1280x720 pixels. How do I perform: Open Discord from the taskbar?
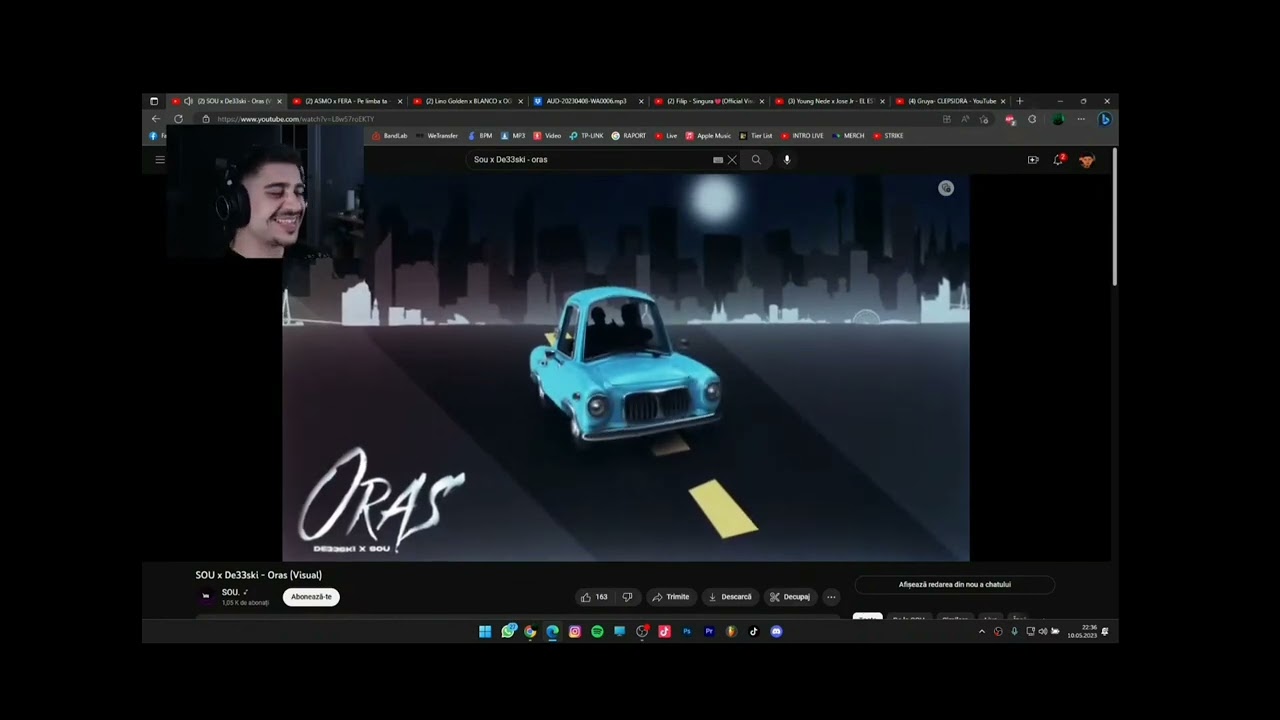(x=776, y=631)
